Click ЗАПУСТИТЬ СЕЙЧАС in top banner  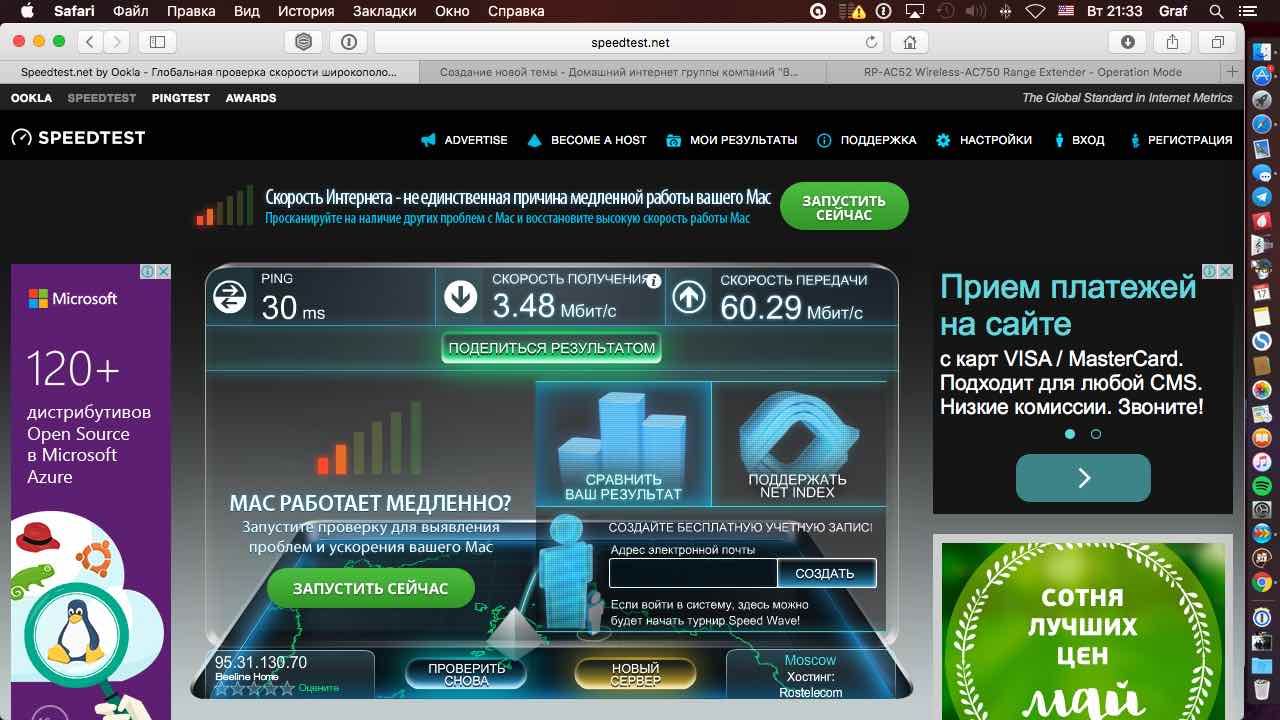[x=844, y=208]
